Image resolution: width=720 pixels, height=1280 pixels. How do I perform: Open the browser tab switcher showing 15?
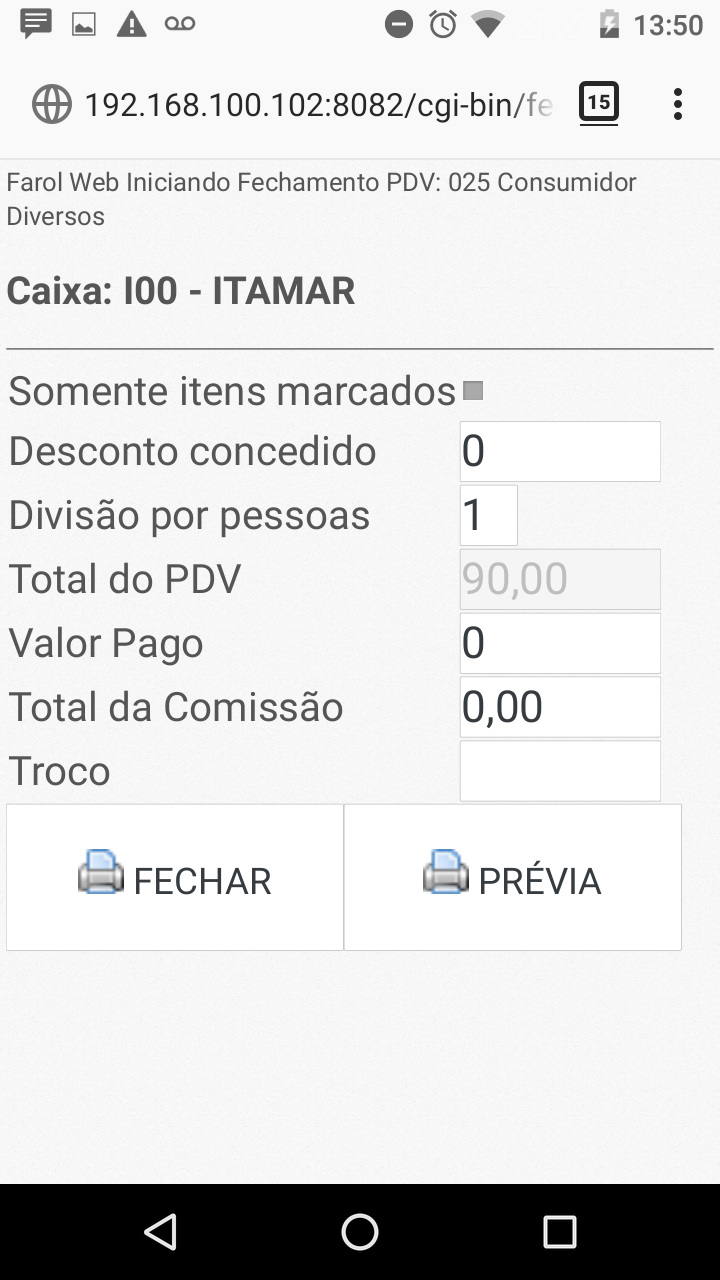pos(599,103)
